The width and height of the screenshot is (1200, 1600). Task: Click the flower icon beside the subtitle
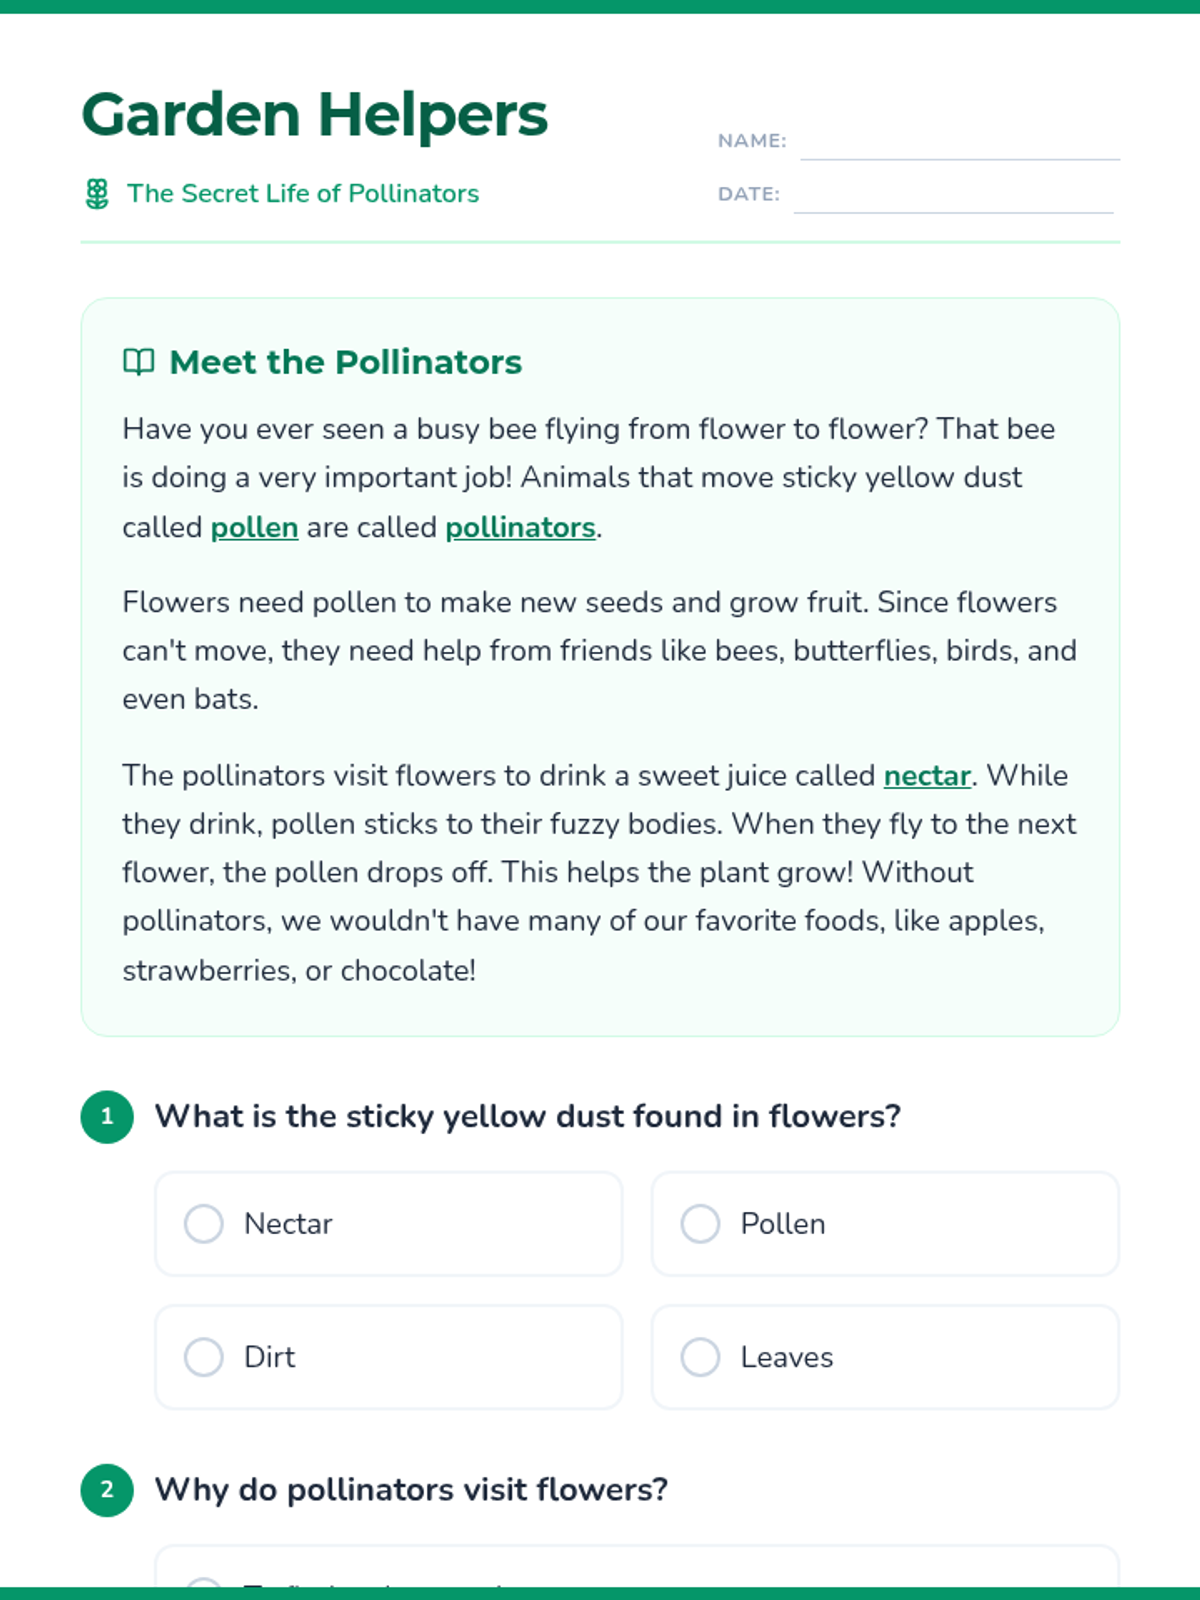click(x=97, y=194)
